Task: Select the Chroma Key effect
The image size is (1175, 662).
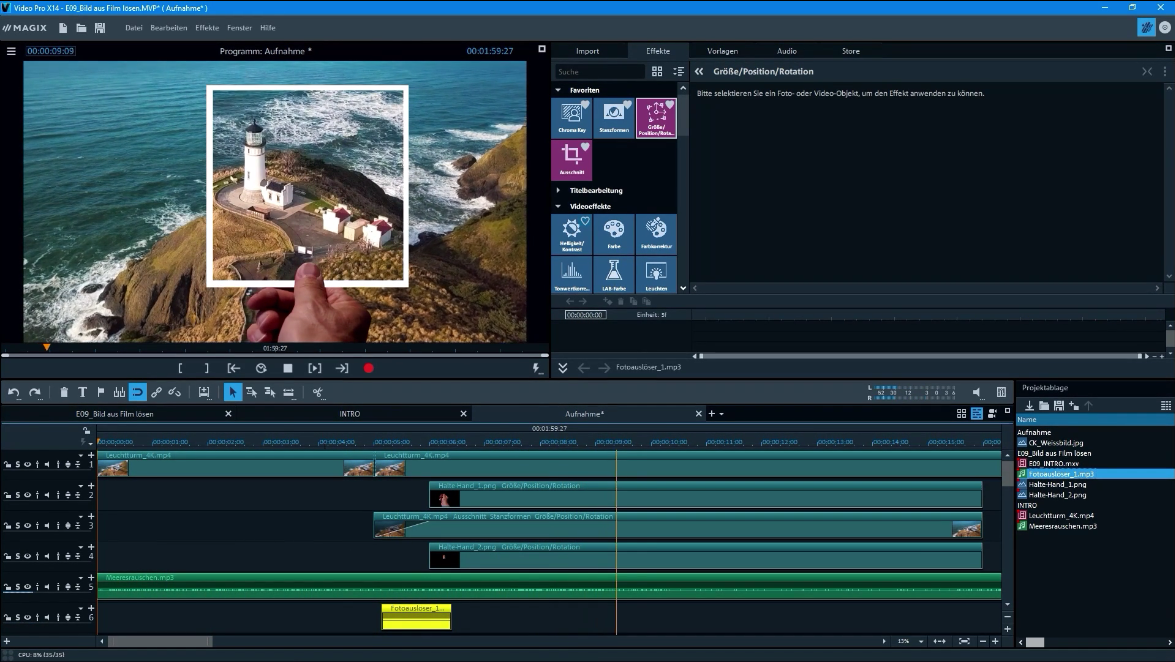Action: tap(572, 117)
